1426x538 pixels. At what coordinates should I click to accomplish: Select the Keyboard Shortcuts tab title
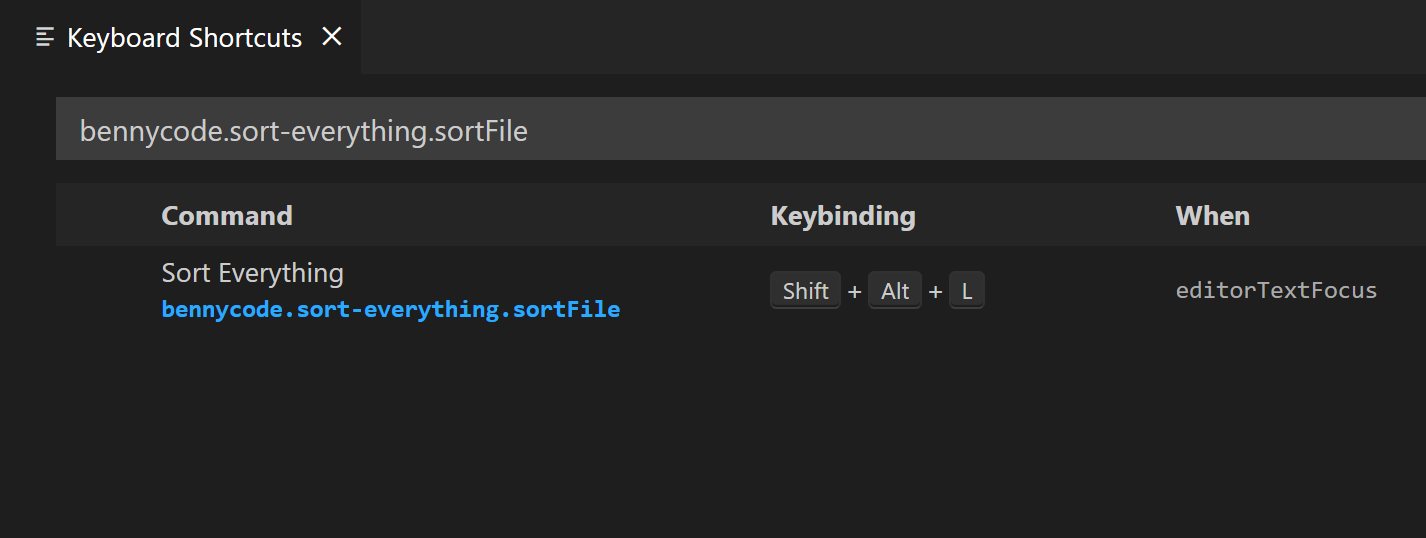pos(184,38)
